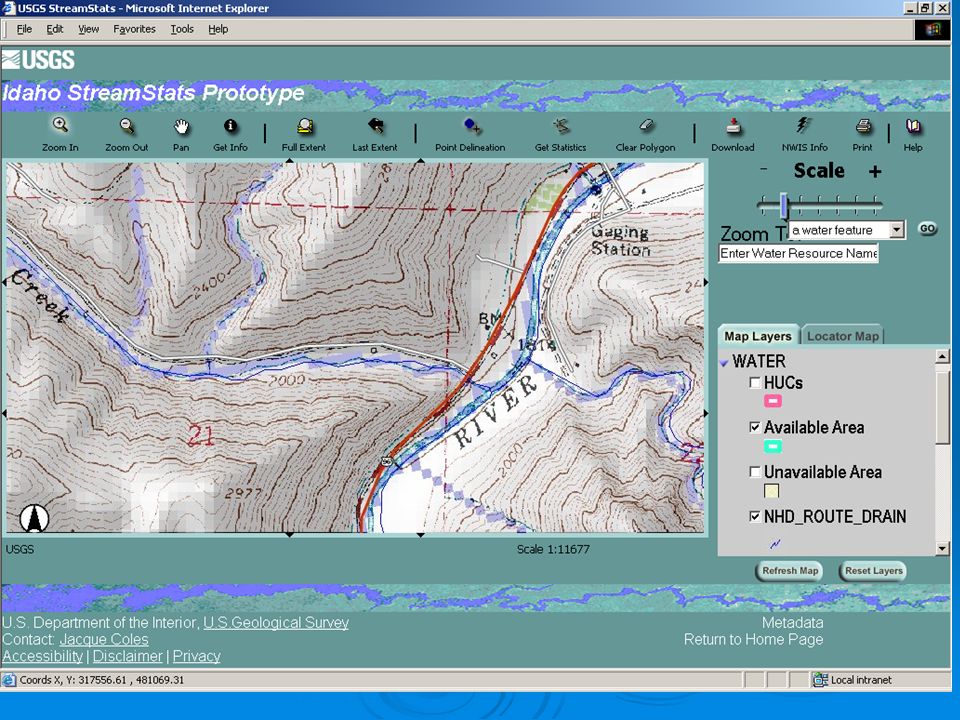Click the Windows flag logo in browser
Screen dimensions: 960x720
pos(932,29)
